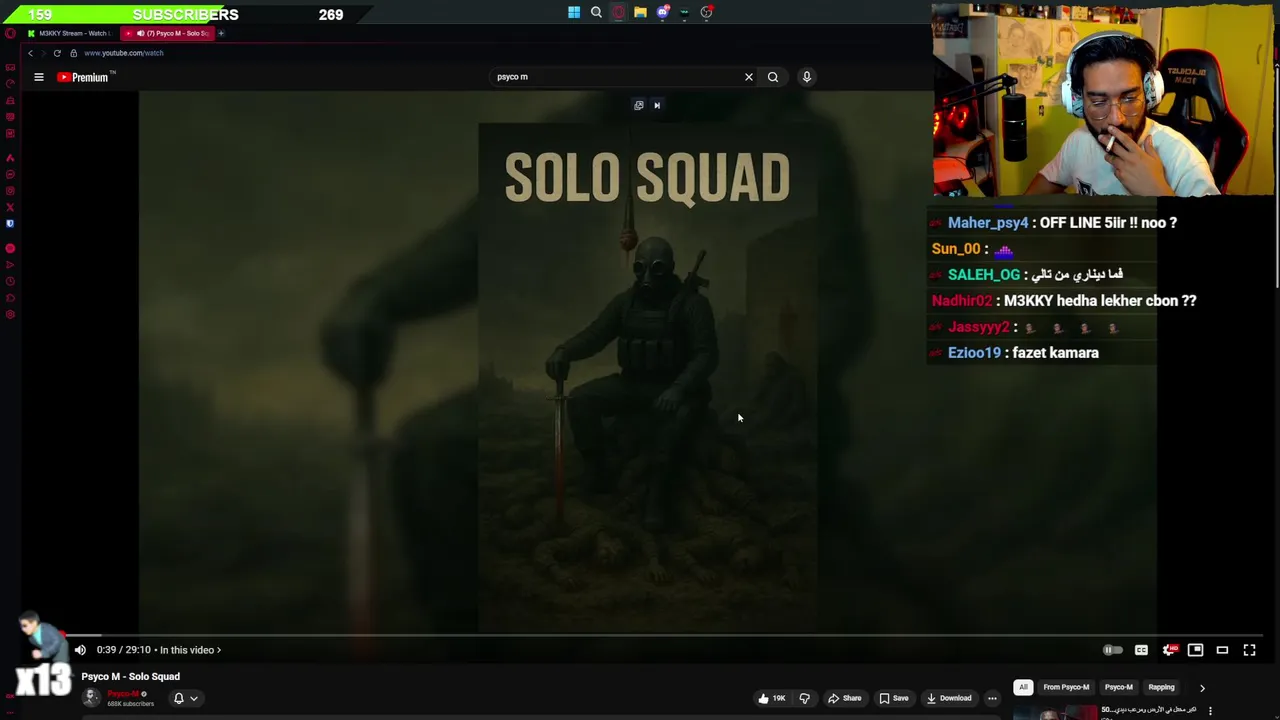Open X (Twitter) in Opera sidebar
This screenshot has height=720, width=1280.
point(10,207)
